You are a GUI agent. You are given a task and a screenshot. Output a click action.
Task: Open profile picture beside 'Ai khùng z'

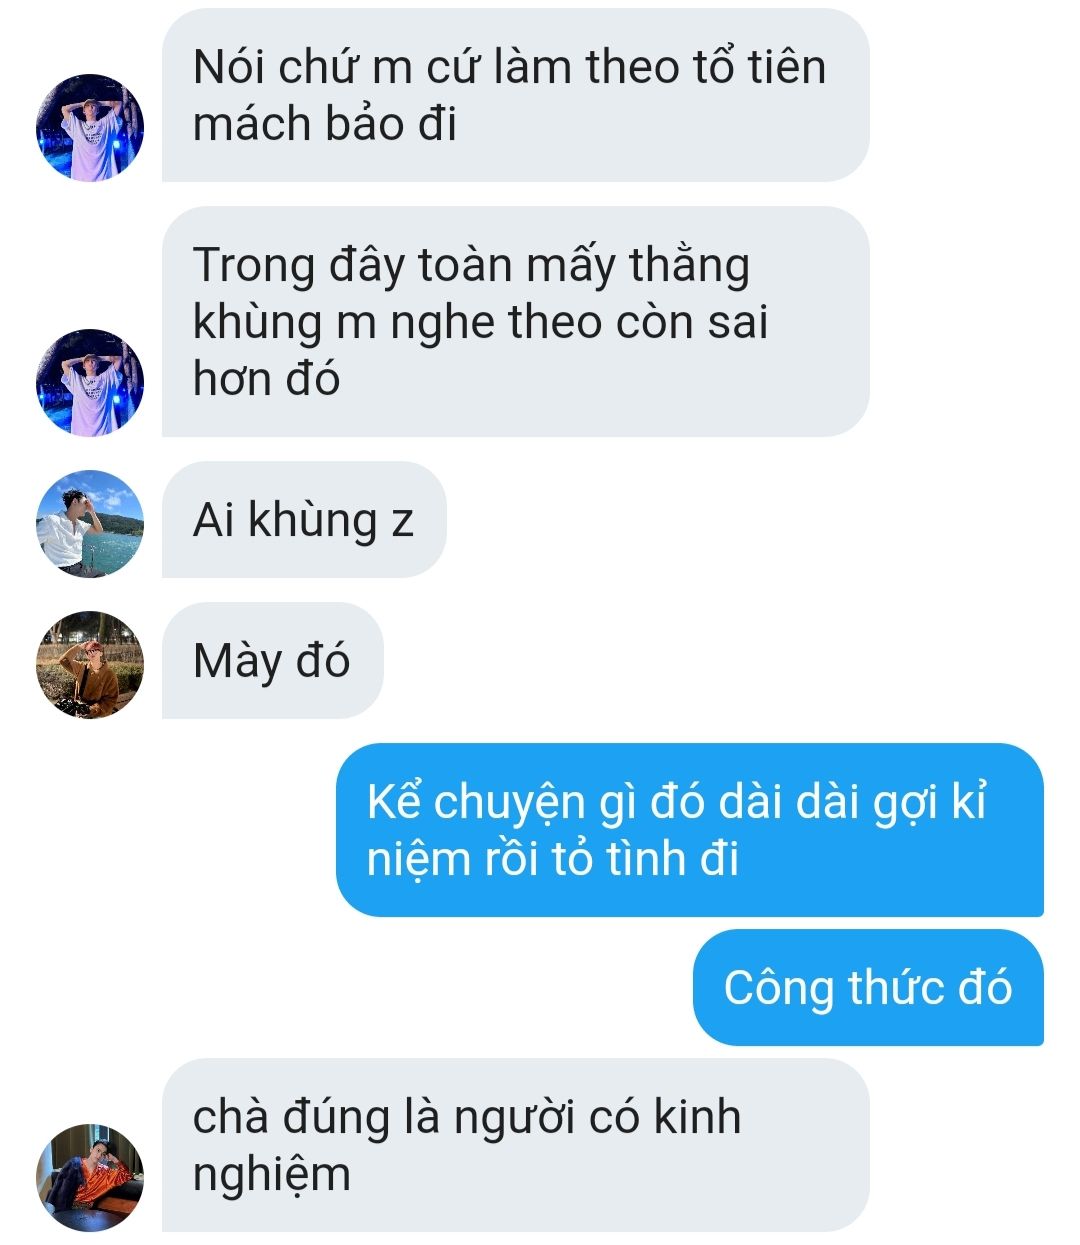90,523
